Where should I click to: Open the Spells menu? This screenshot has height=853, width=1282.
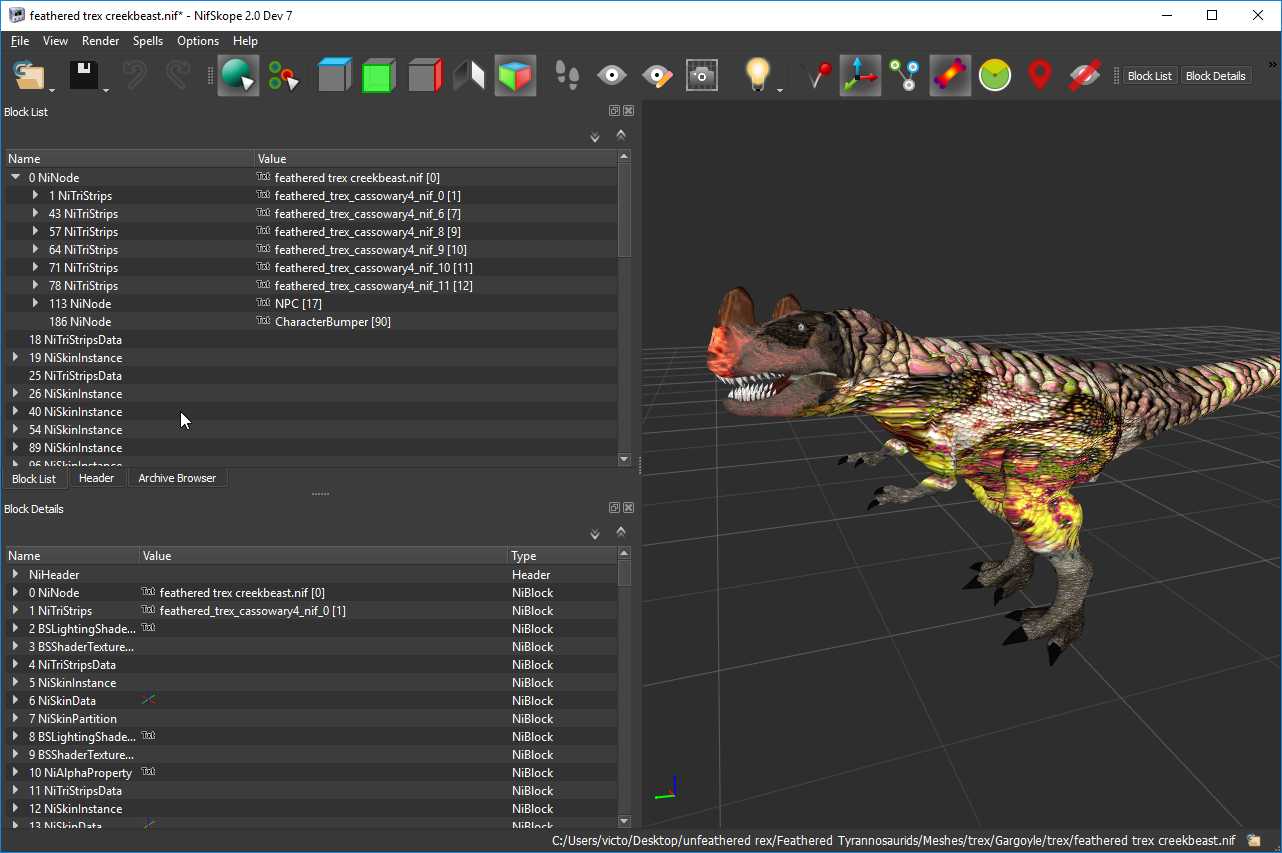click(148, 41)
